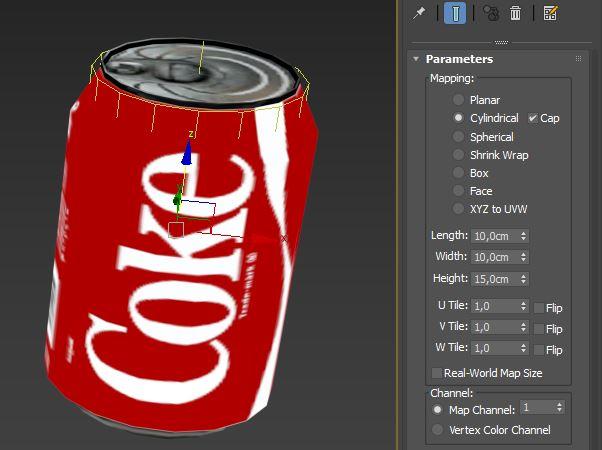
Task: Select Shrink Wrap mapping option
Action: (x=458, y=155)
